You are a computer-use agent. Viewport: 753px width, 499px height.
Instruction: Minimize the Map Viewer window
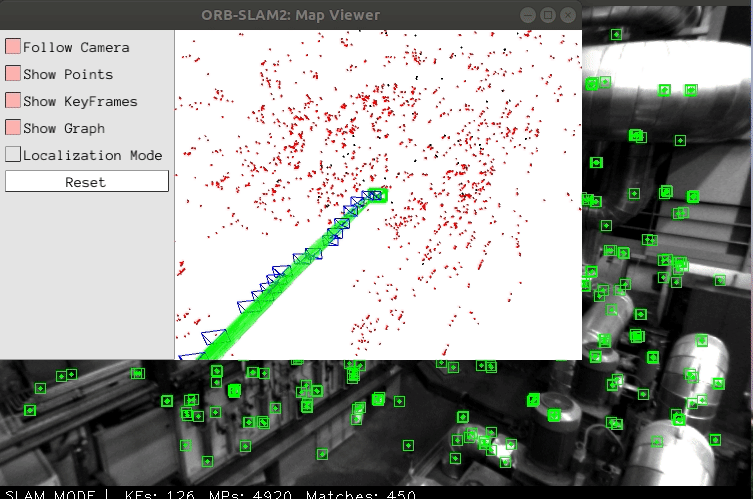coord(528,15)
